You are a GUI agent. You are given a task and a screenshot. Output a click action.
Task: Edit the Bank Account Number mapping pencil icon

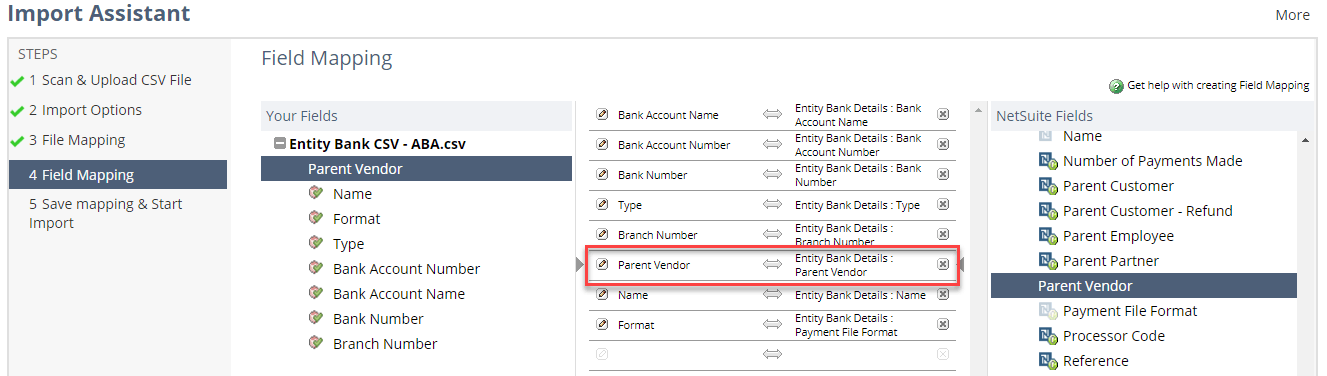(x=602, y=145)
